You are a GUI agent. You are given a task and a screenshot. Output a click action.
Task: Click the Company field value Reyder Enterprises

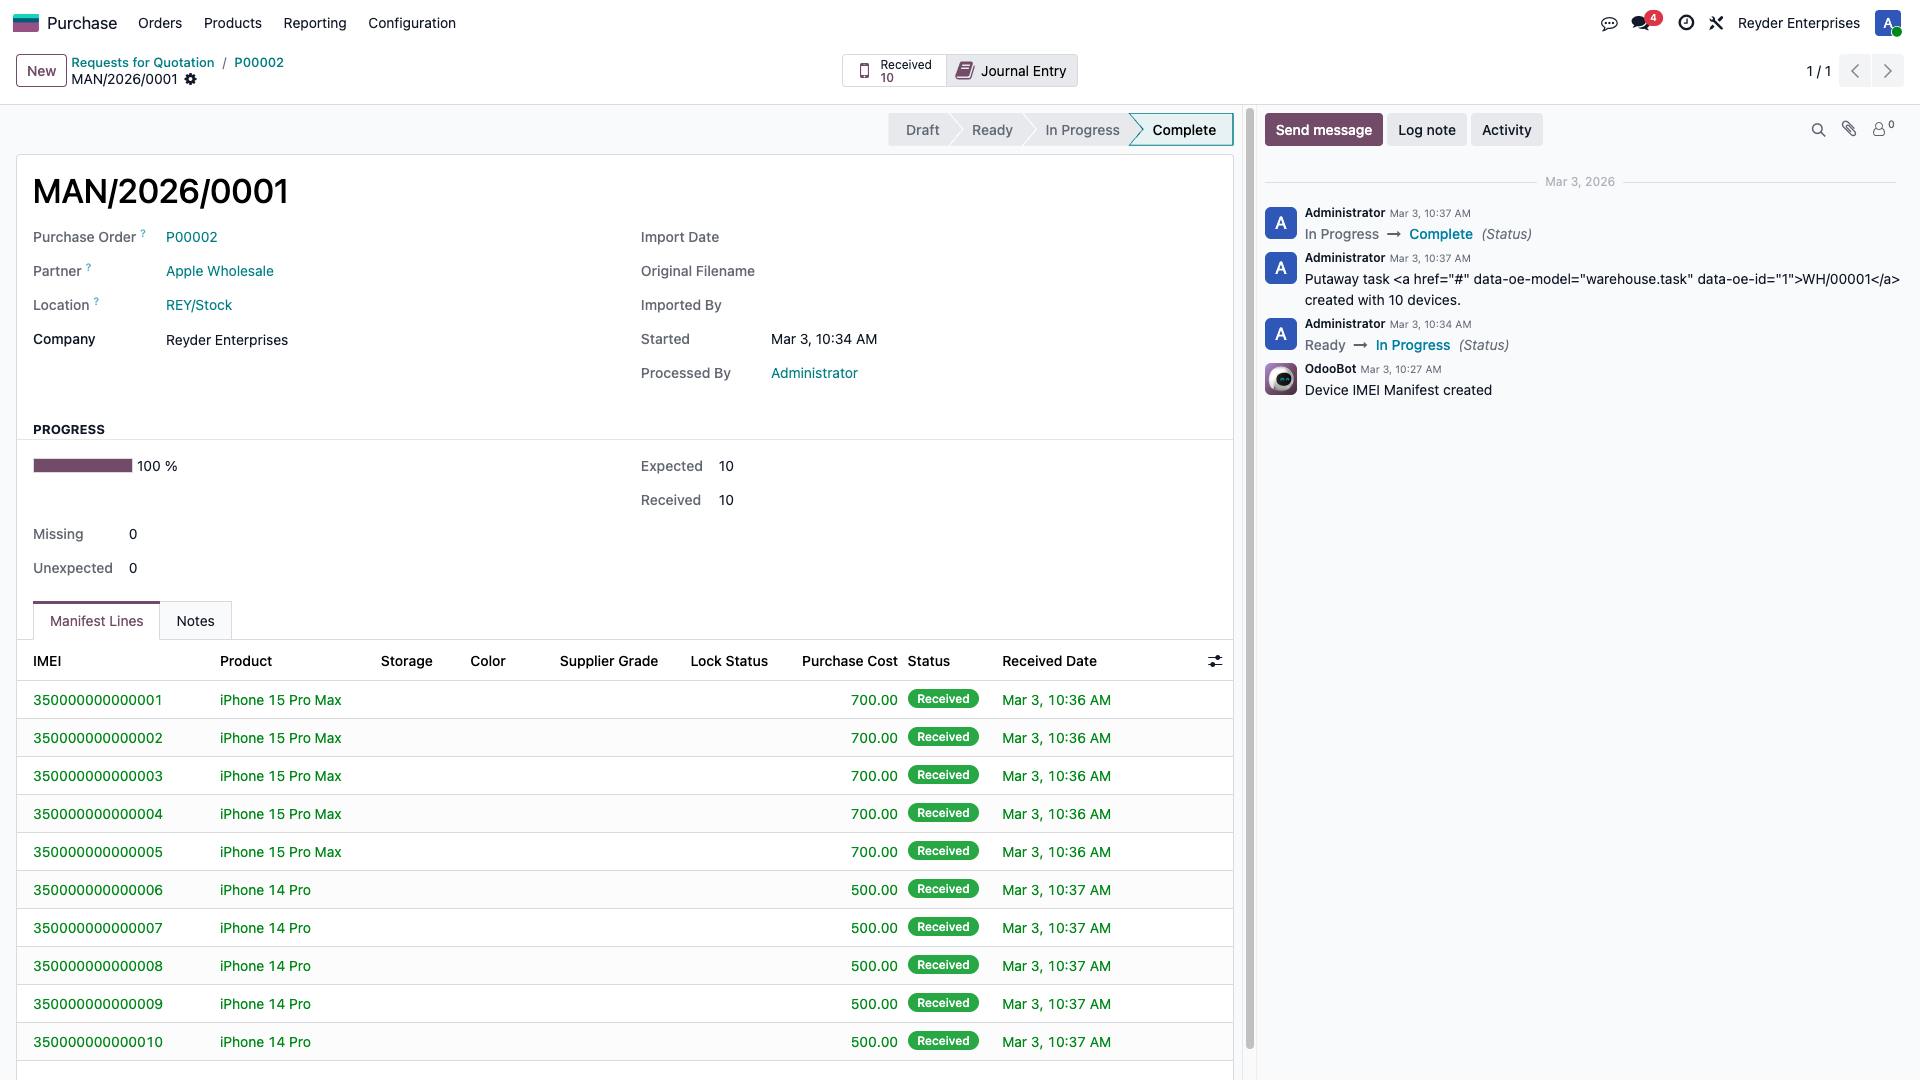click(x=227, y=340)
